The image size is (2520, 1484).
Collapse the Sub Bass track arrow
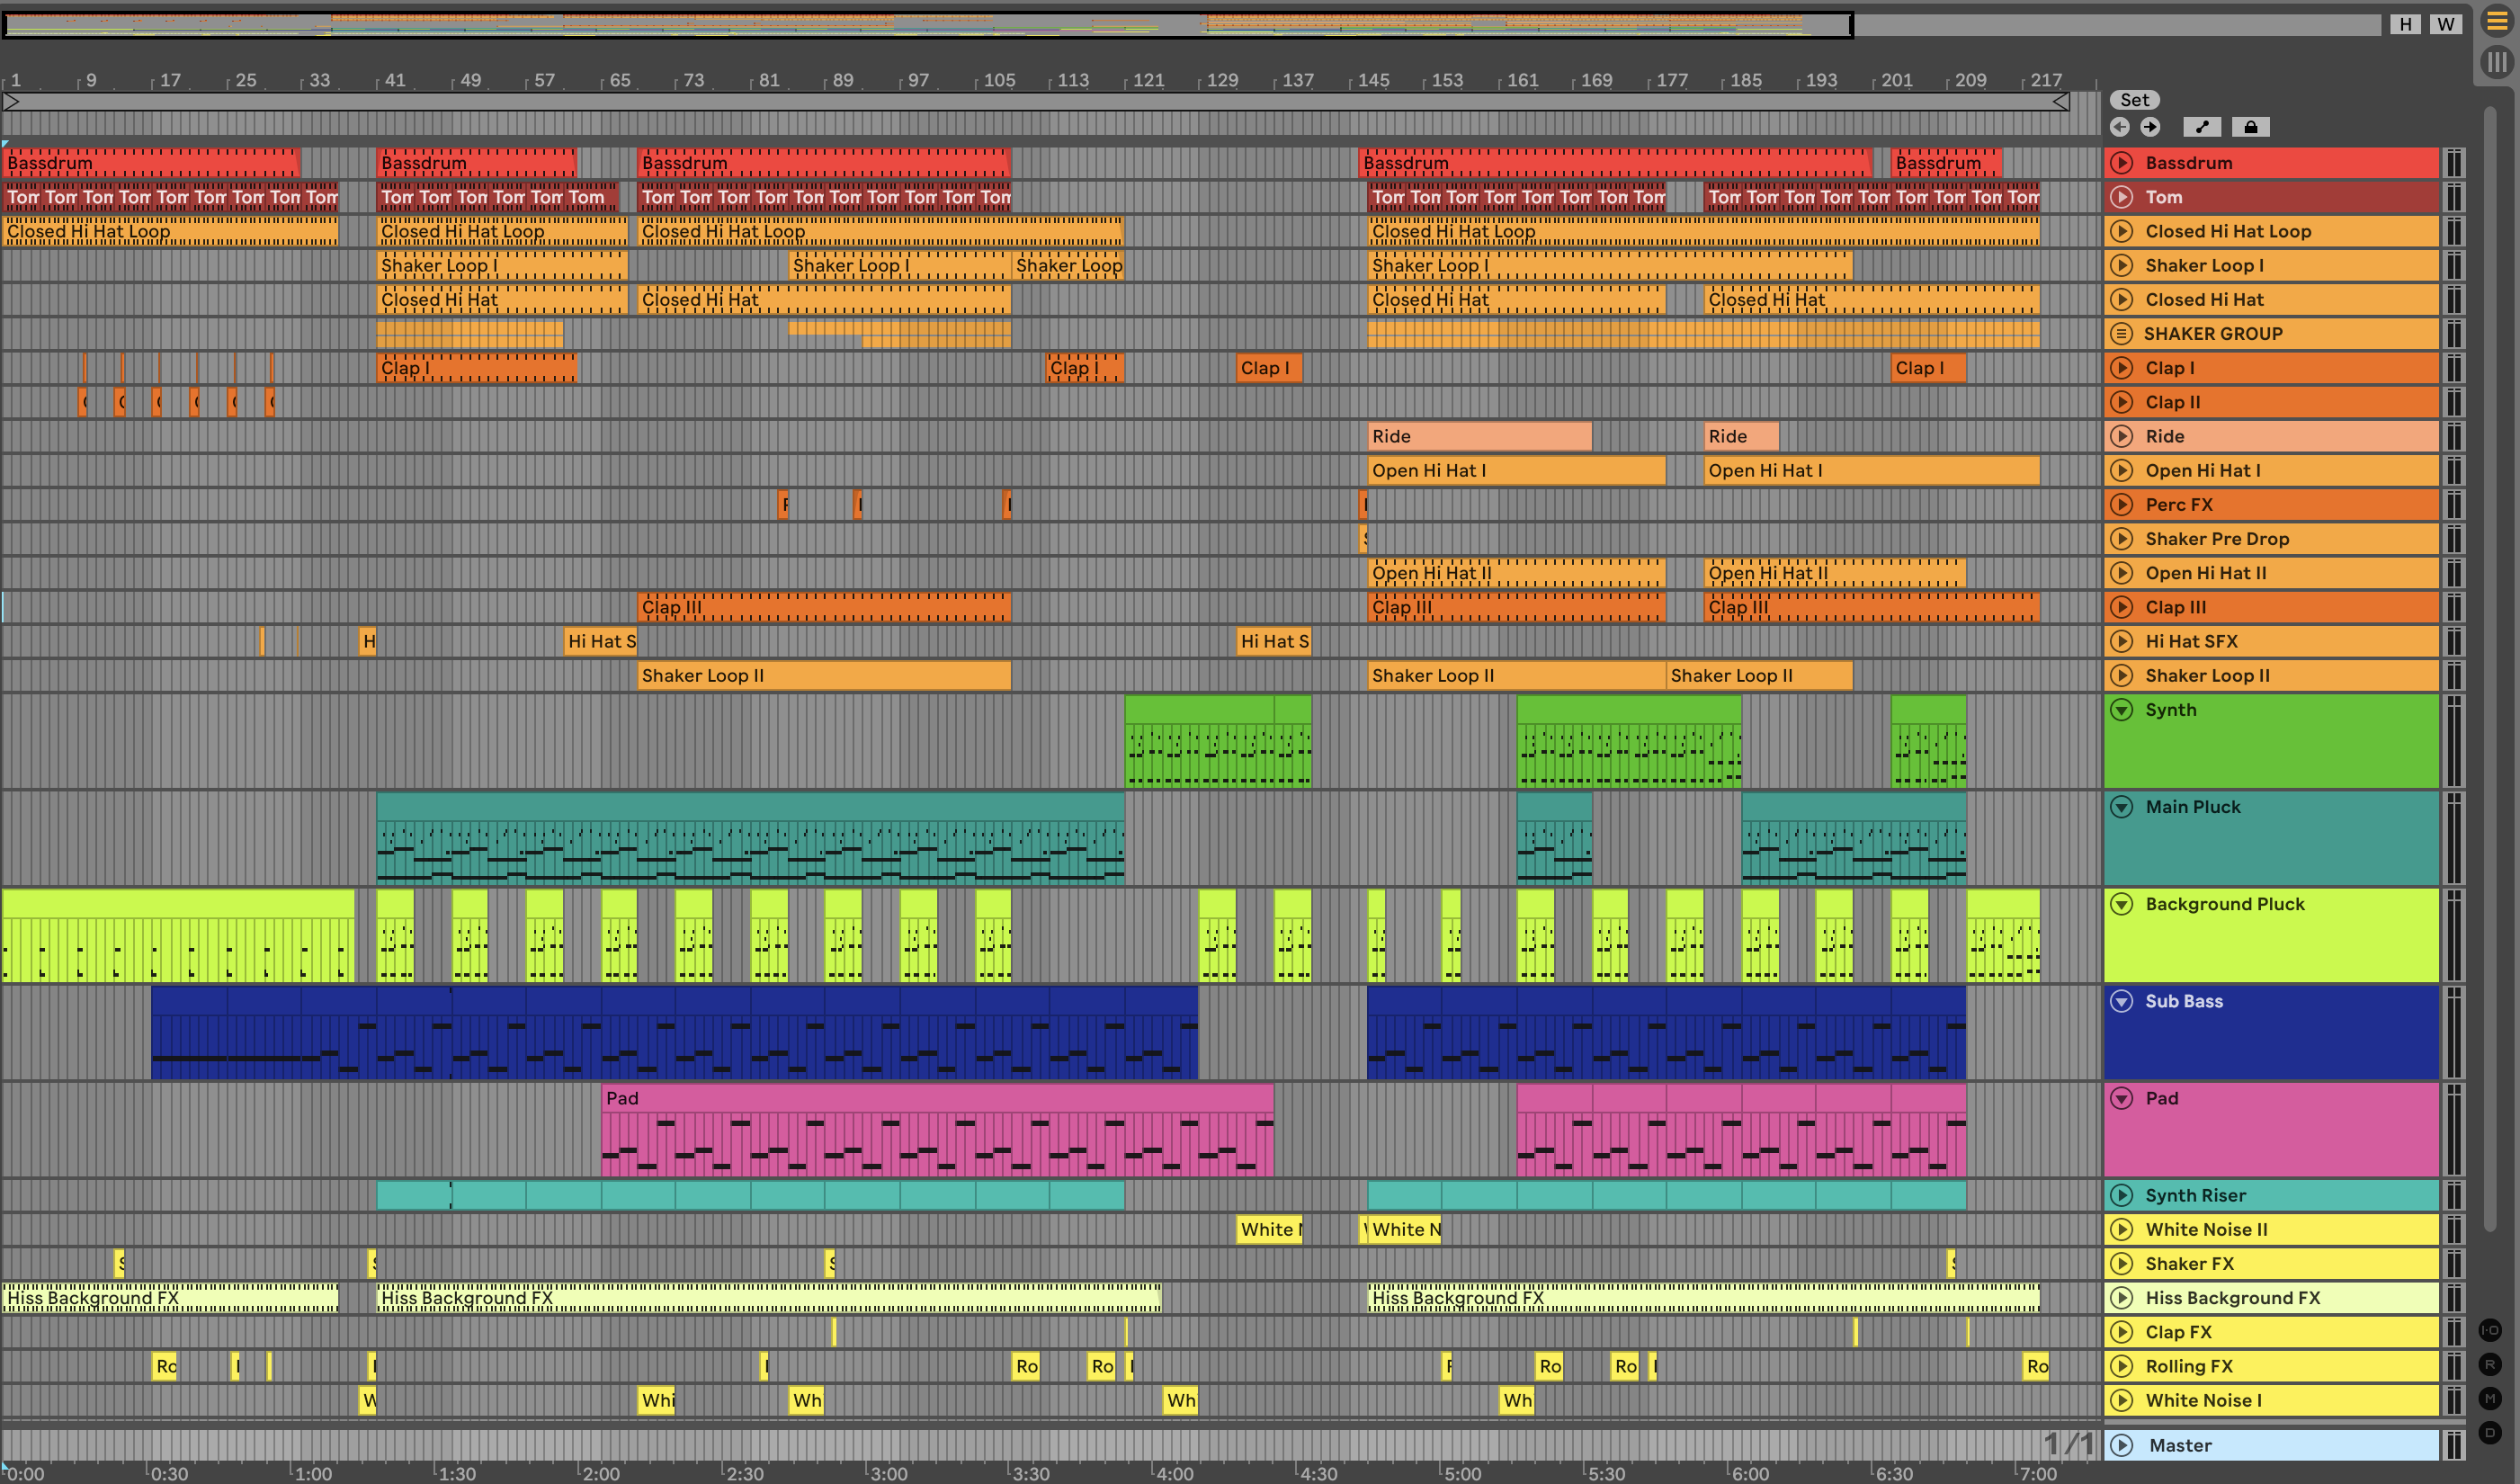pos(2120,1001)
